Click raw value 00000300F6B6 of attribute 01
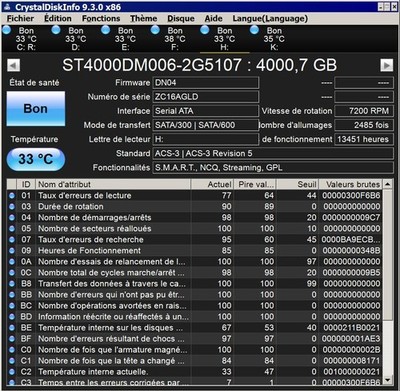The image size is (400, 391). 351,196
